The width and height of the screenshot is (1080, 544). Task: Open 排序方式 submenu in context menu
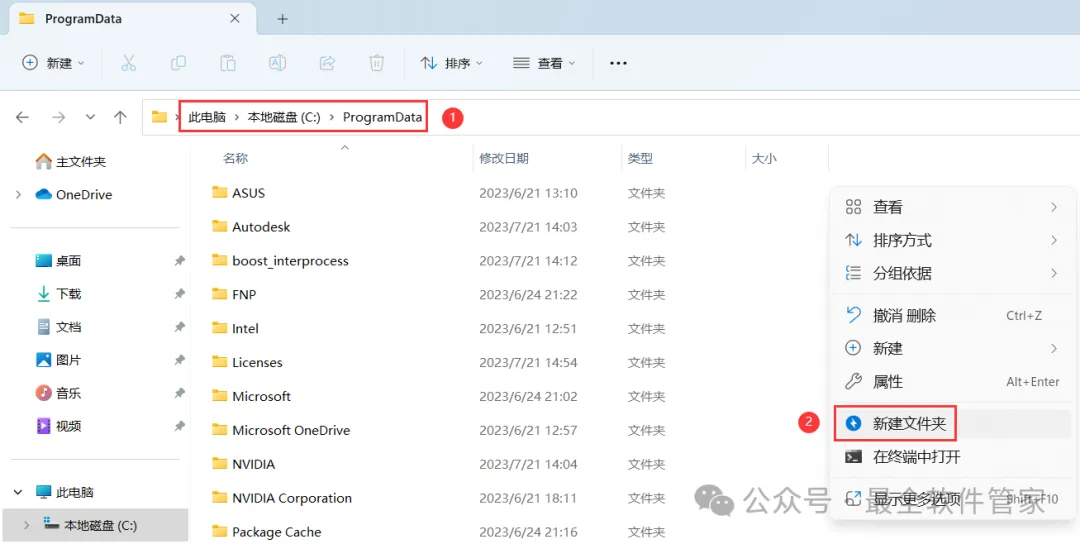pyautogui.click(x=953, y=240)
